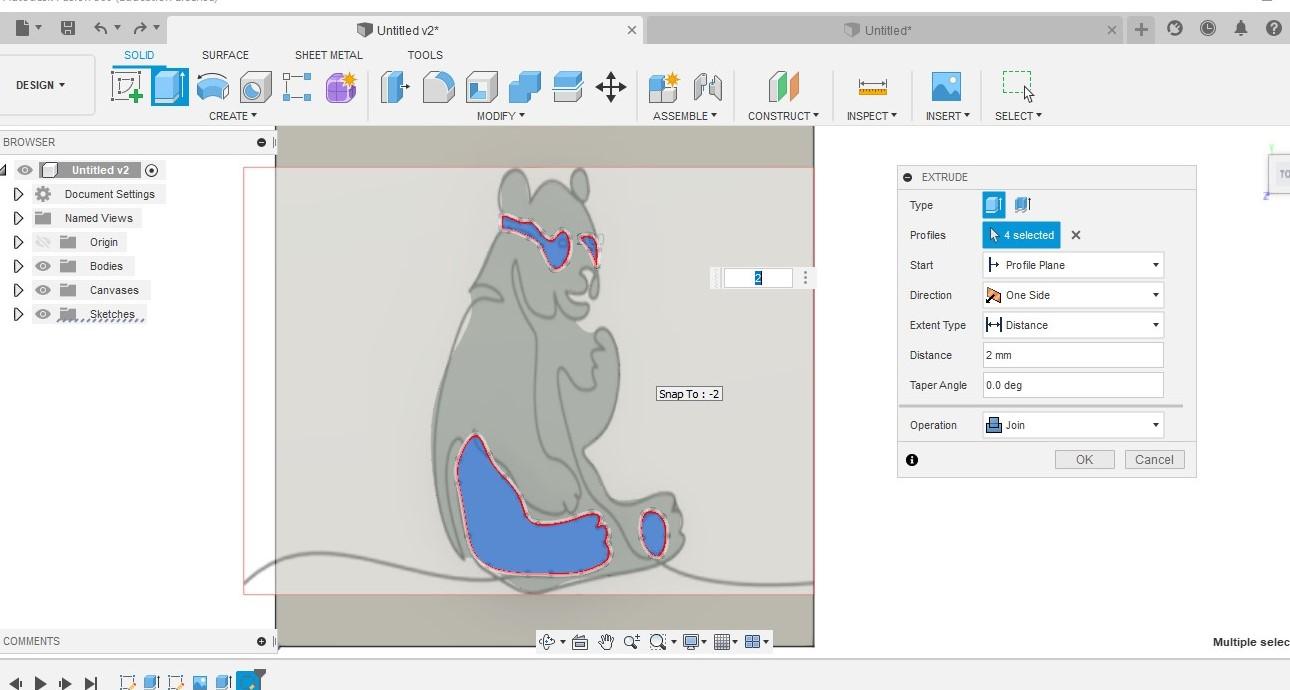Open the Direction One Side dropdown

coord(1073,295)
